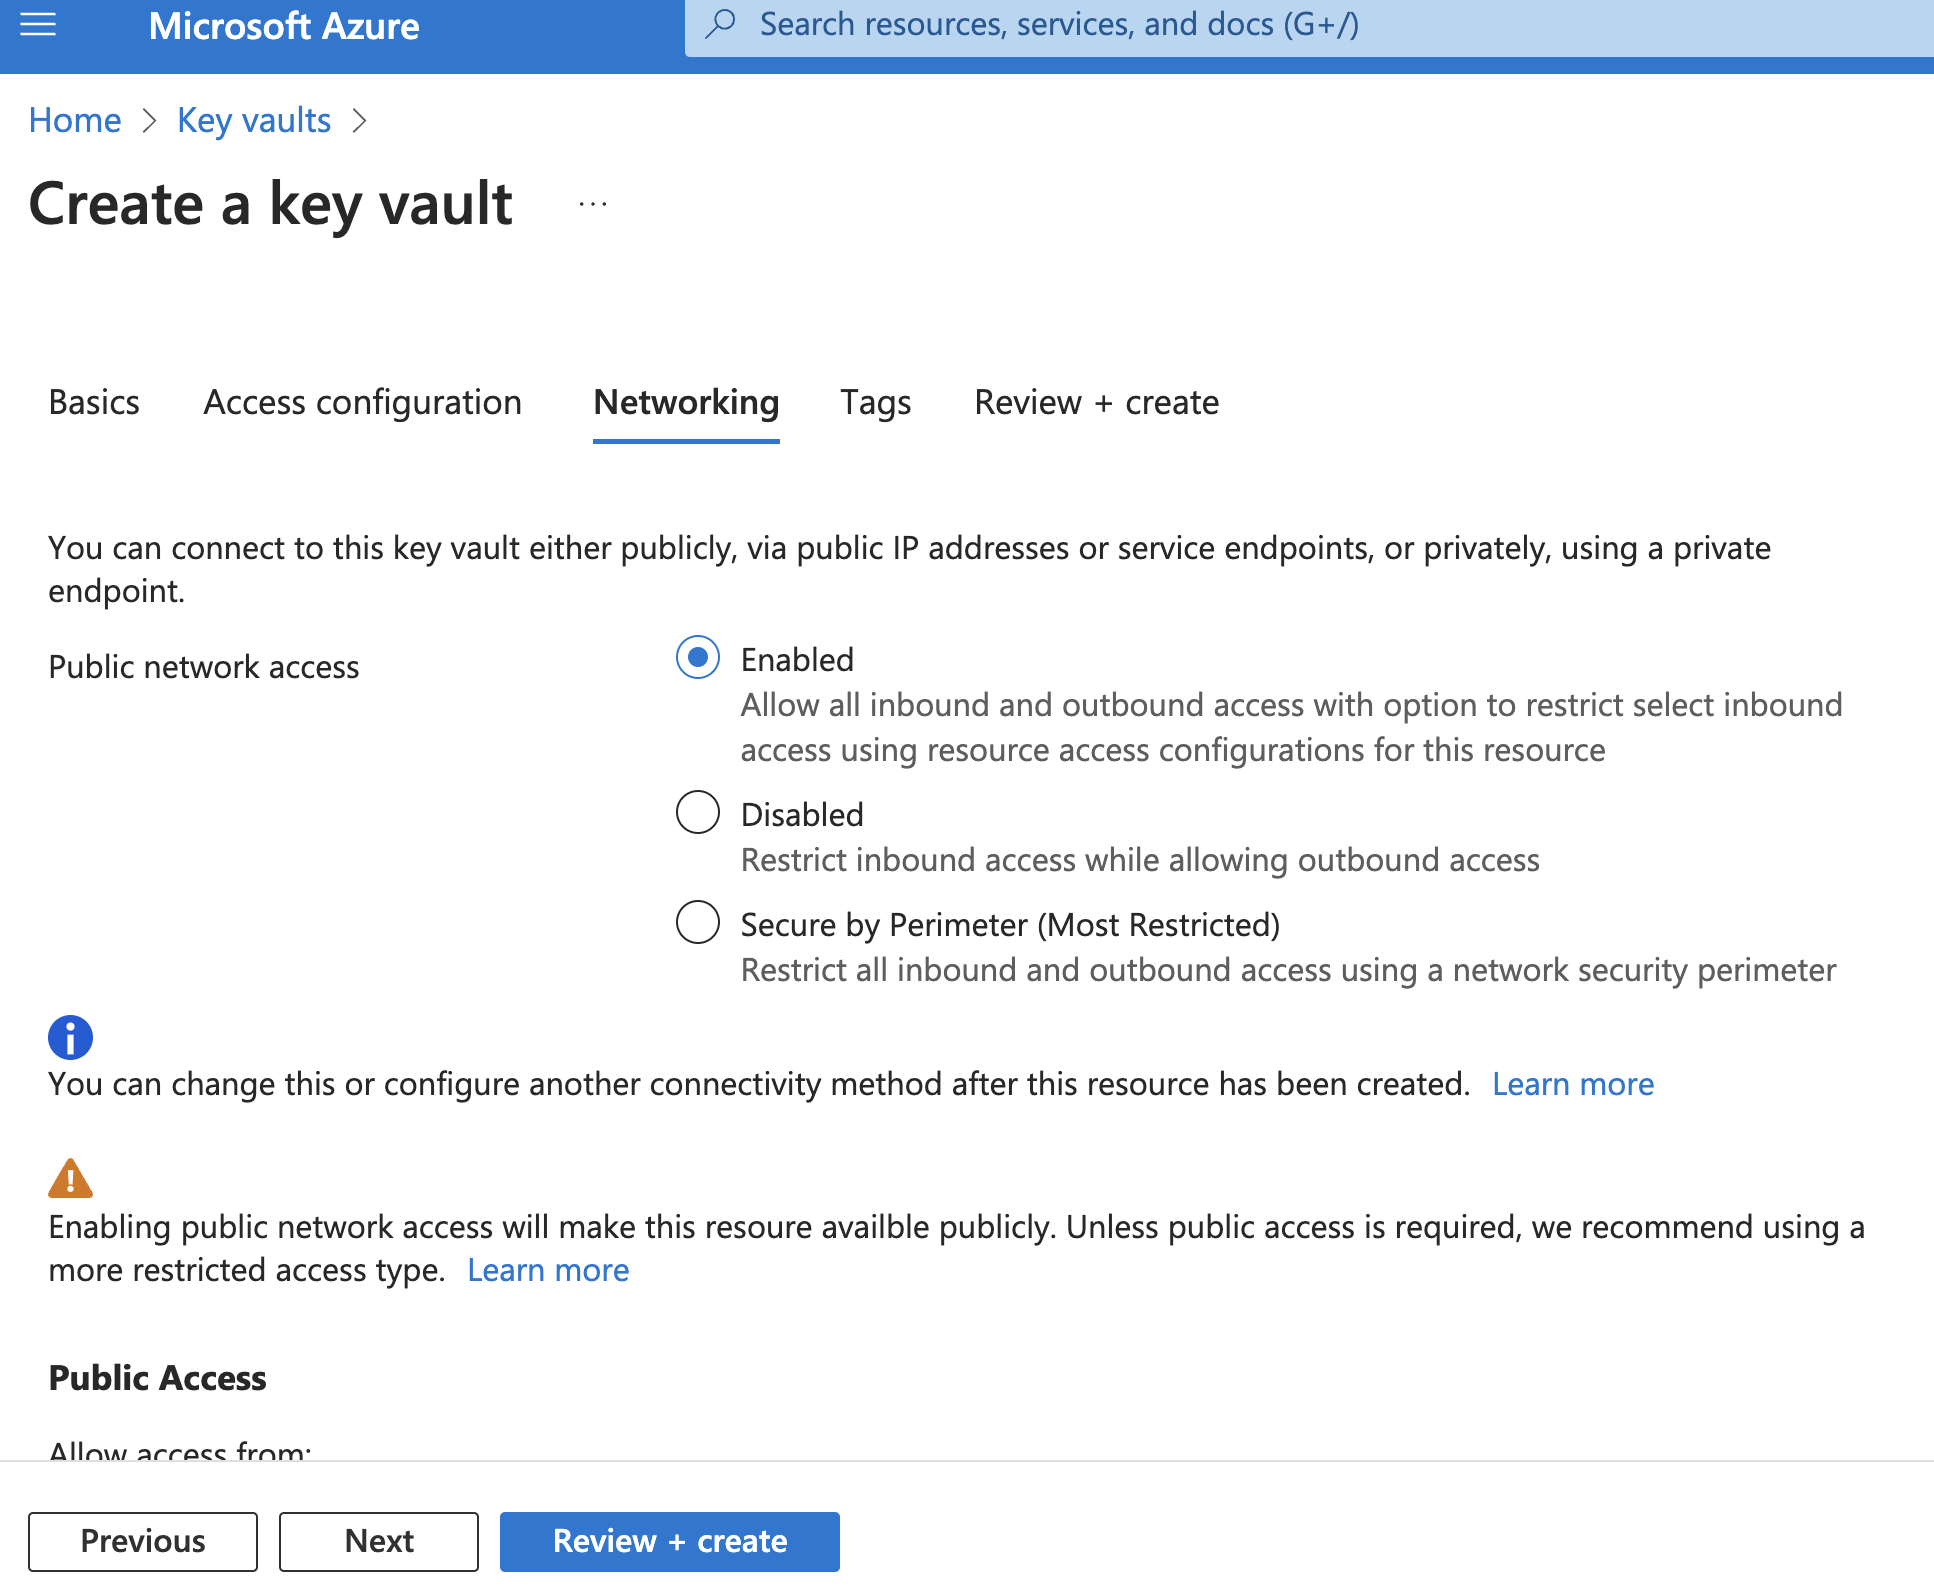Image resolution: width=1934 pixels, height=1586 pixels.
Task: Go back with the Previous button
Action: 142,1541
